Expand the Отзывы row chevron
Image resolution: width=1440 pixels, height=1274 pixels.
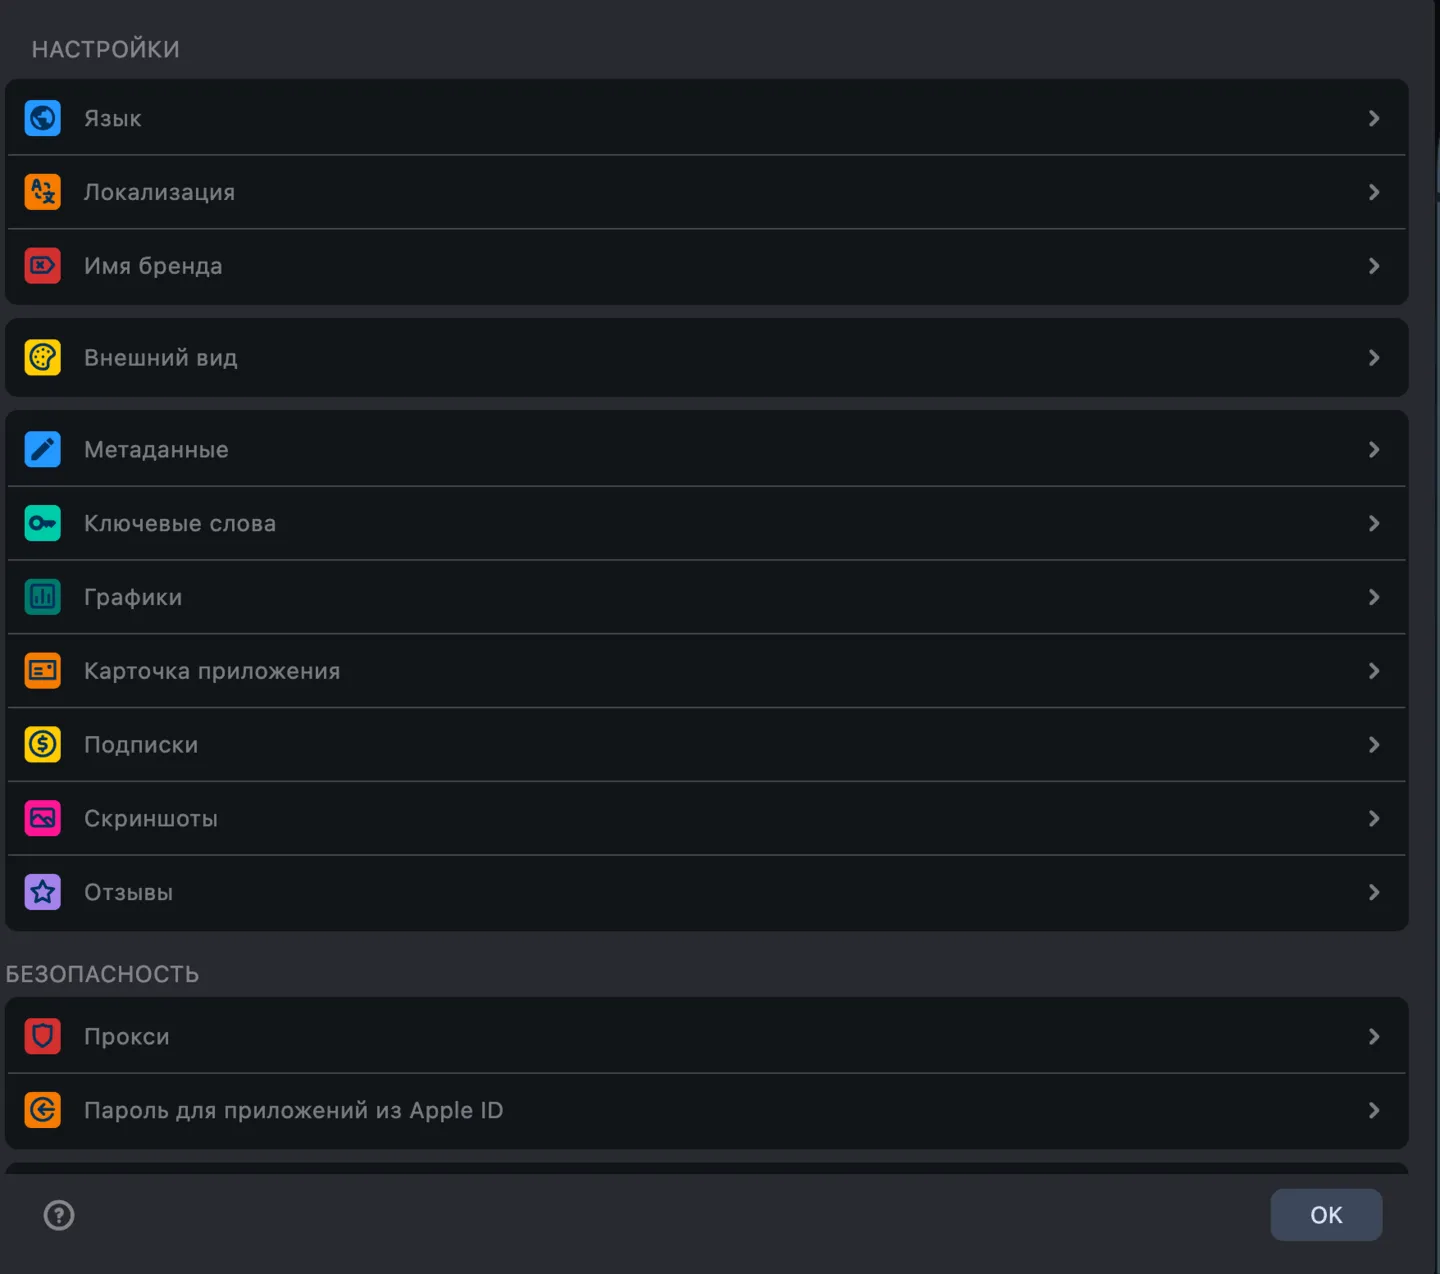(x=1374, y=892)
